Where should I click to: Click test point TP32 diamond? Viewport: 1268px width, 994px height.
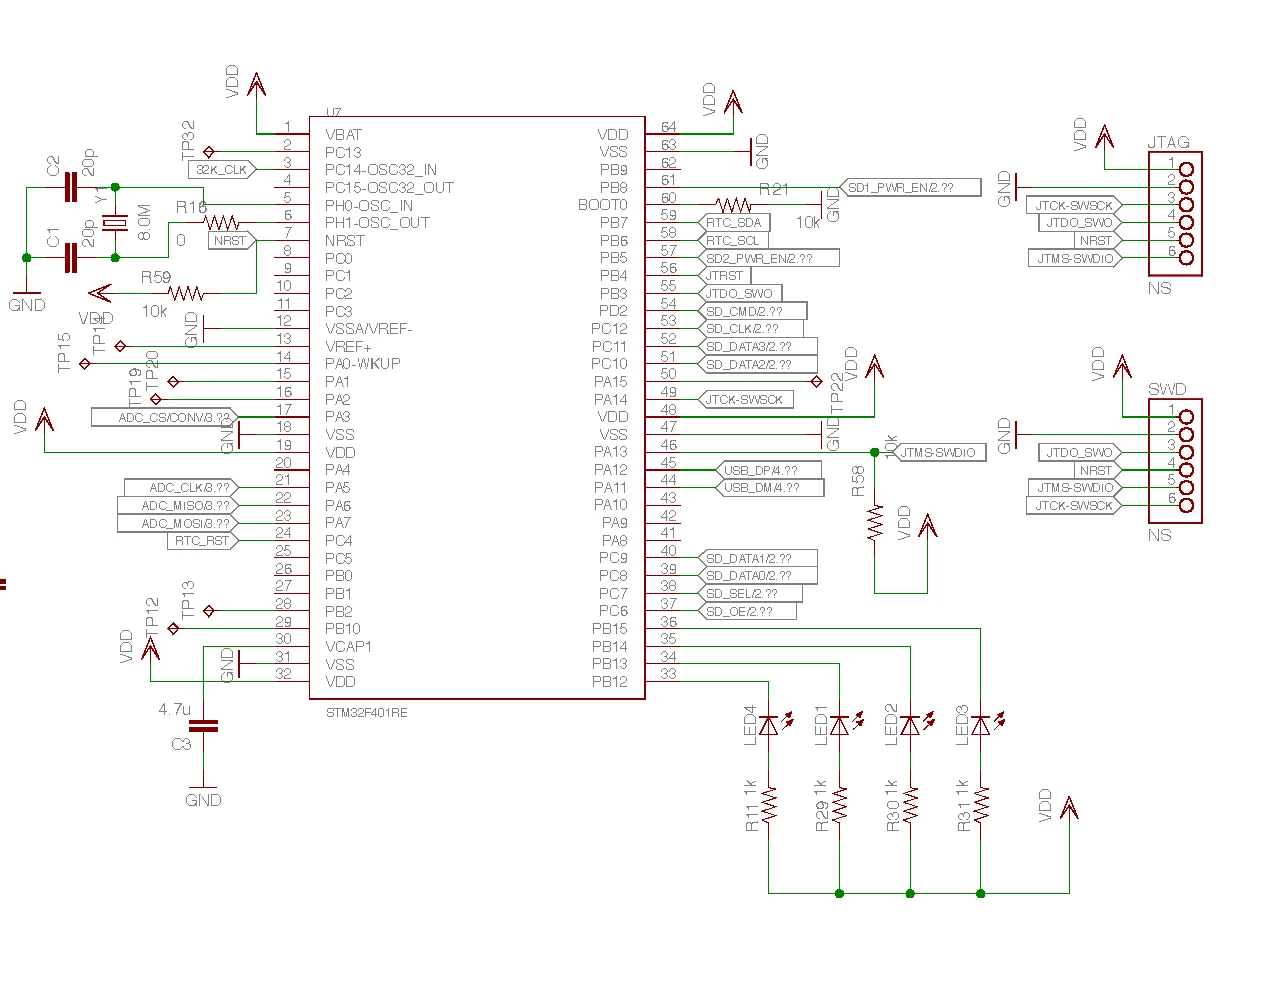209,152
